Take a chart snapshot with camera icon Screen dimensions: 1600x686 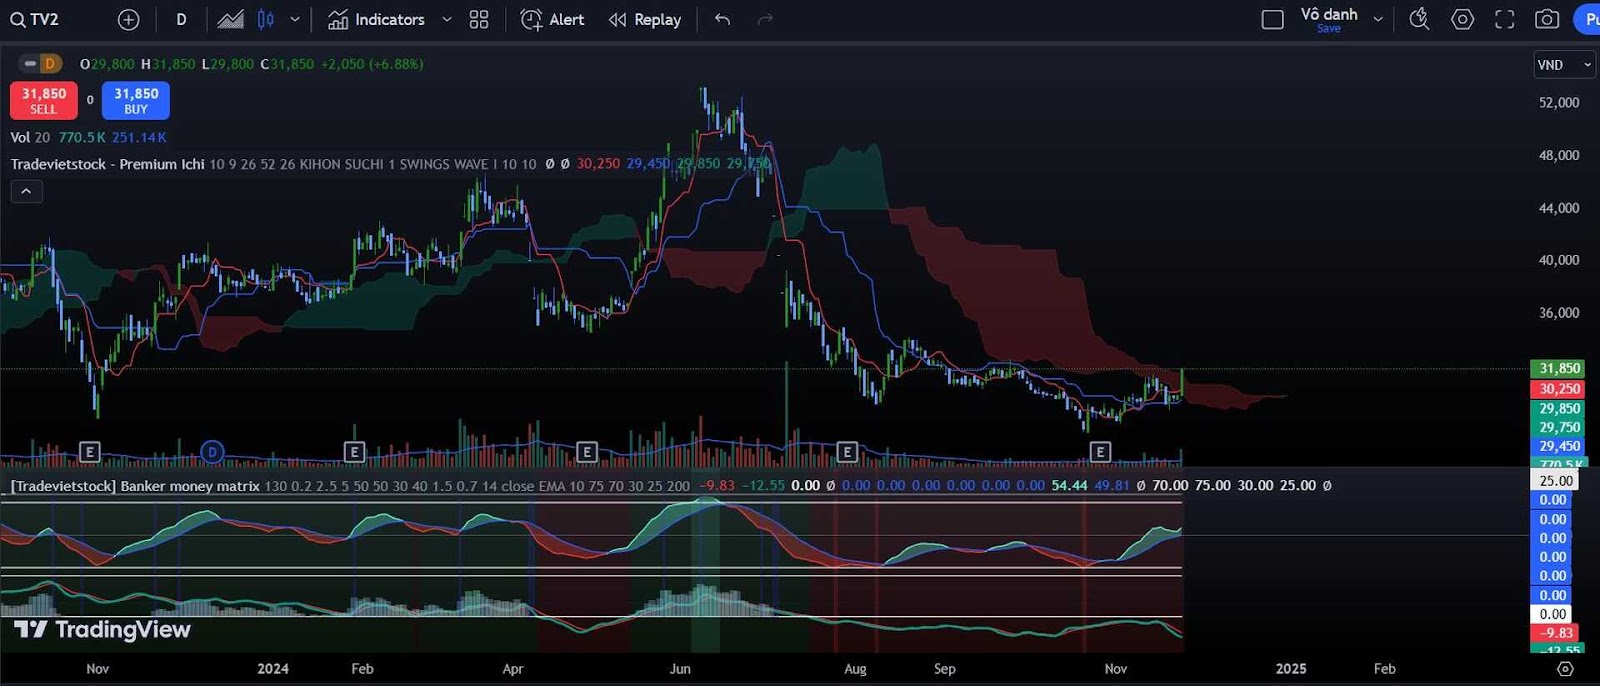point(1547,19)
